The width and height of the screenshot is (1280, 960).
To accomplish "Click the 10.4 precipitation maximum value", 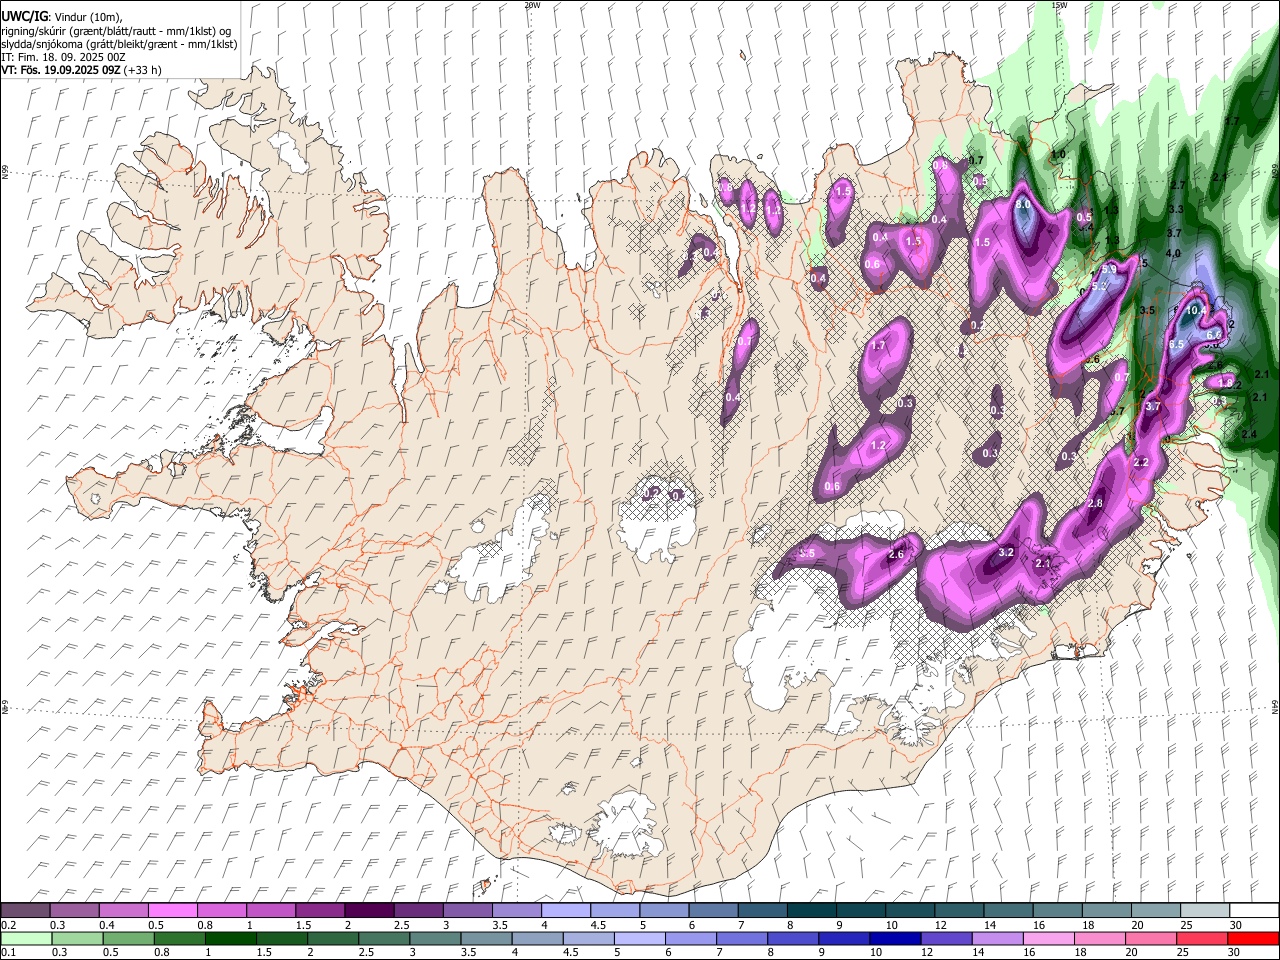I will click(1195, 311).
